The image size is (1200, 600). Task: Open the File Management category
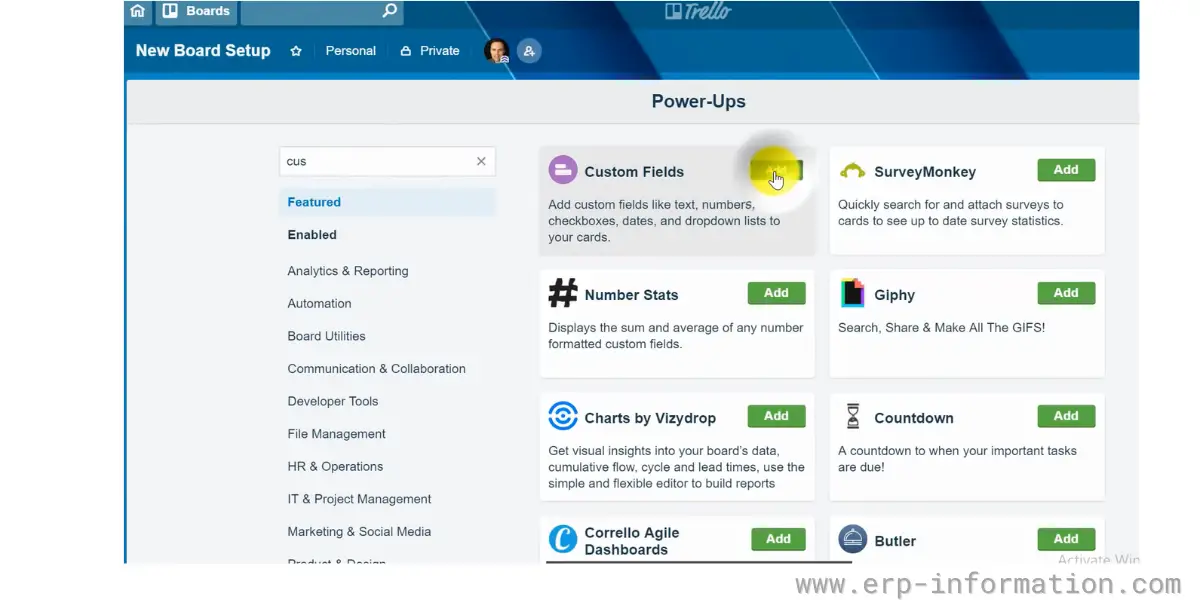(x=336, y=434)
